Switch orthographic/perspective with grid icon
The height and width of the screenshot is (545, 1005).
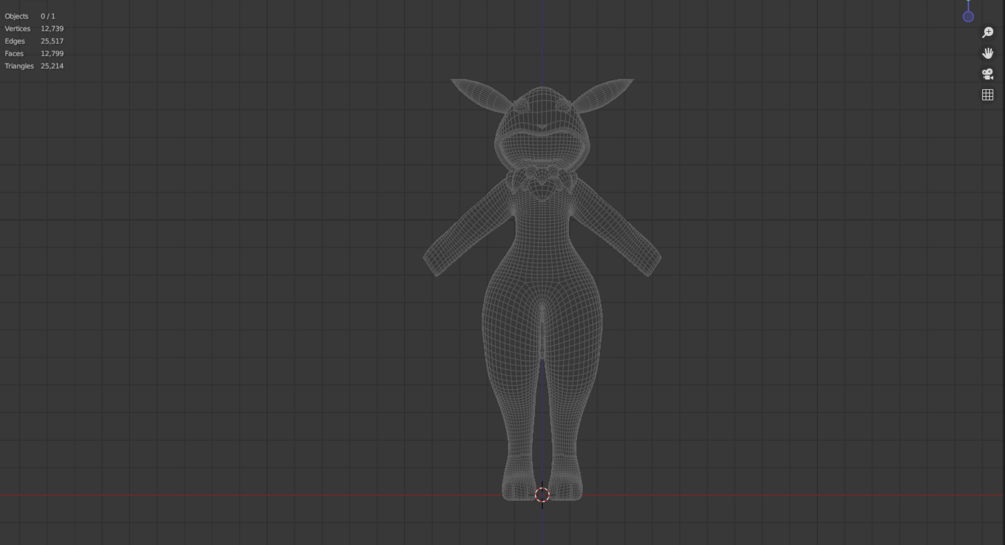point(988,95)
